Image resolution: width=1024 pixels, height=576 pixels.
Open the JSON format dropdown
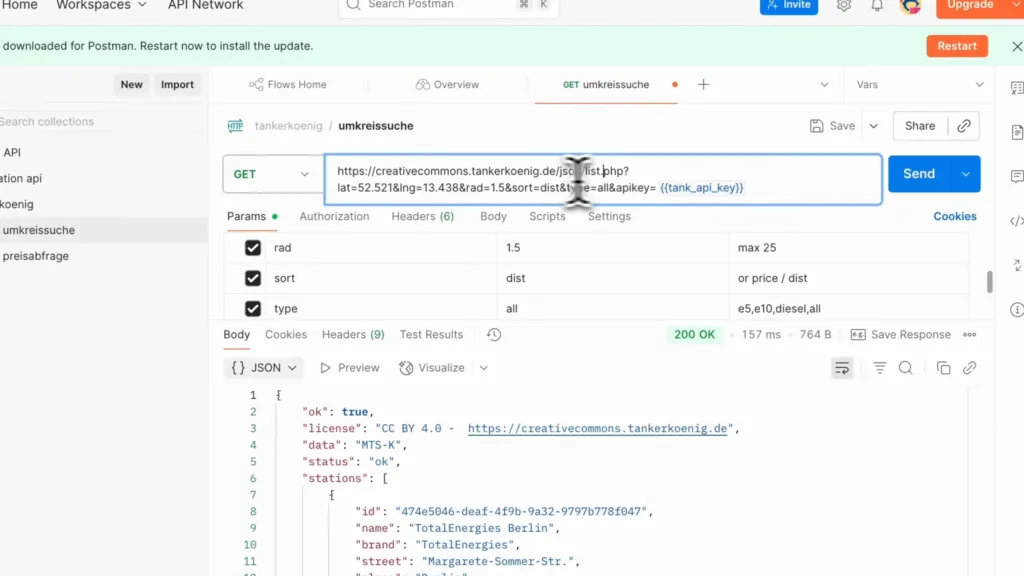coord(264,368)
